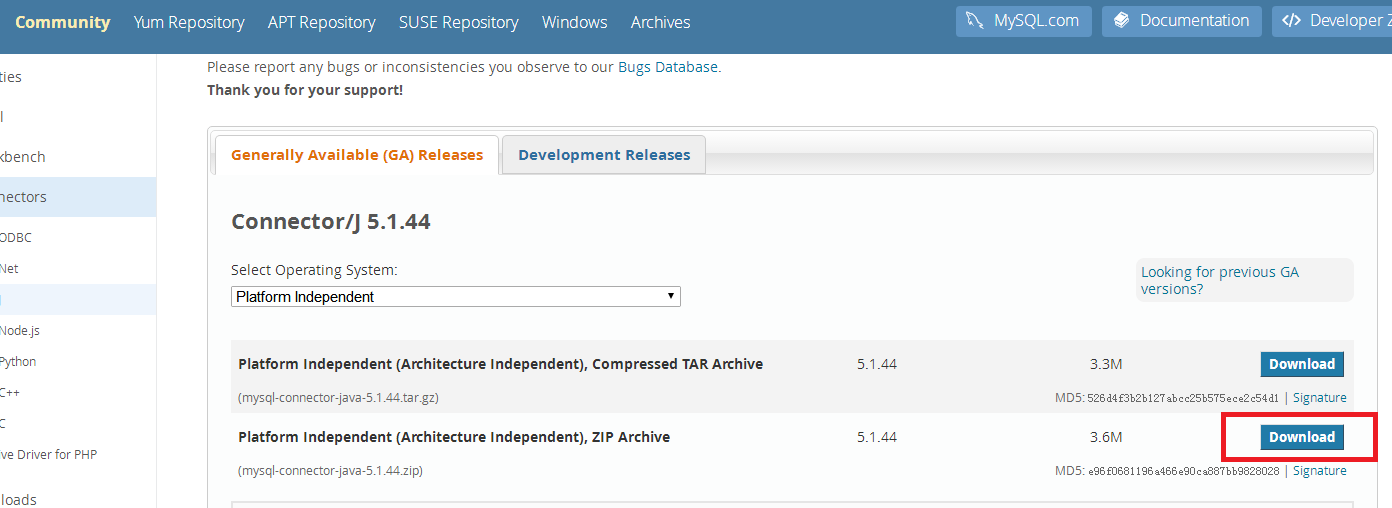Viewport: 1392px width, 508px height.
Task: Open the Documentation button
Action: point(1182,21)
